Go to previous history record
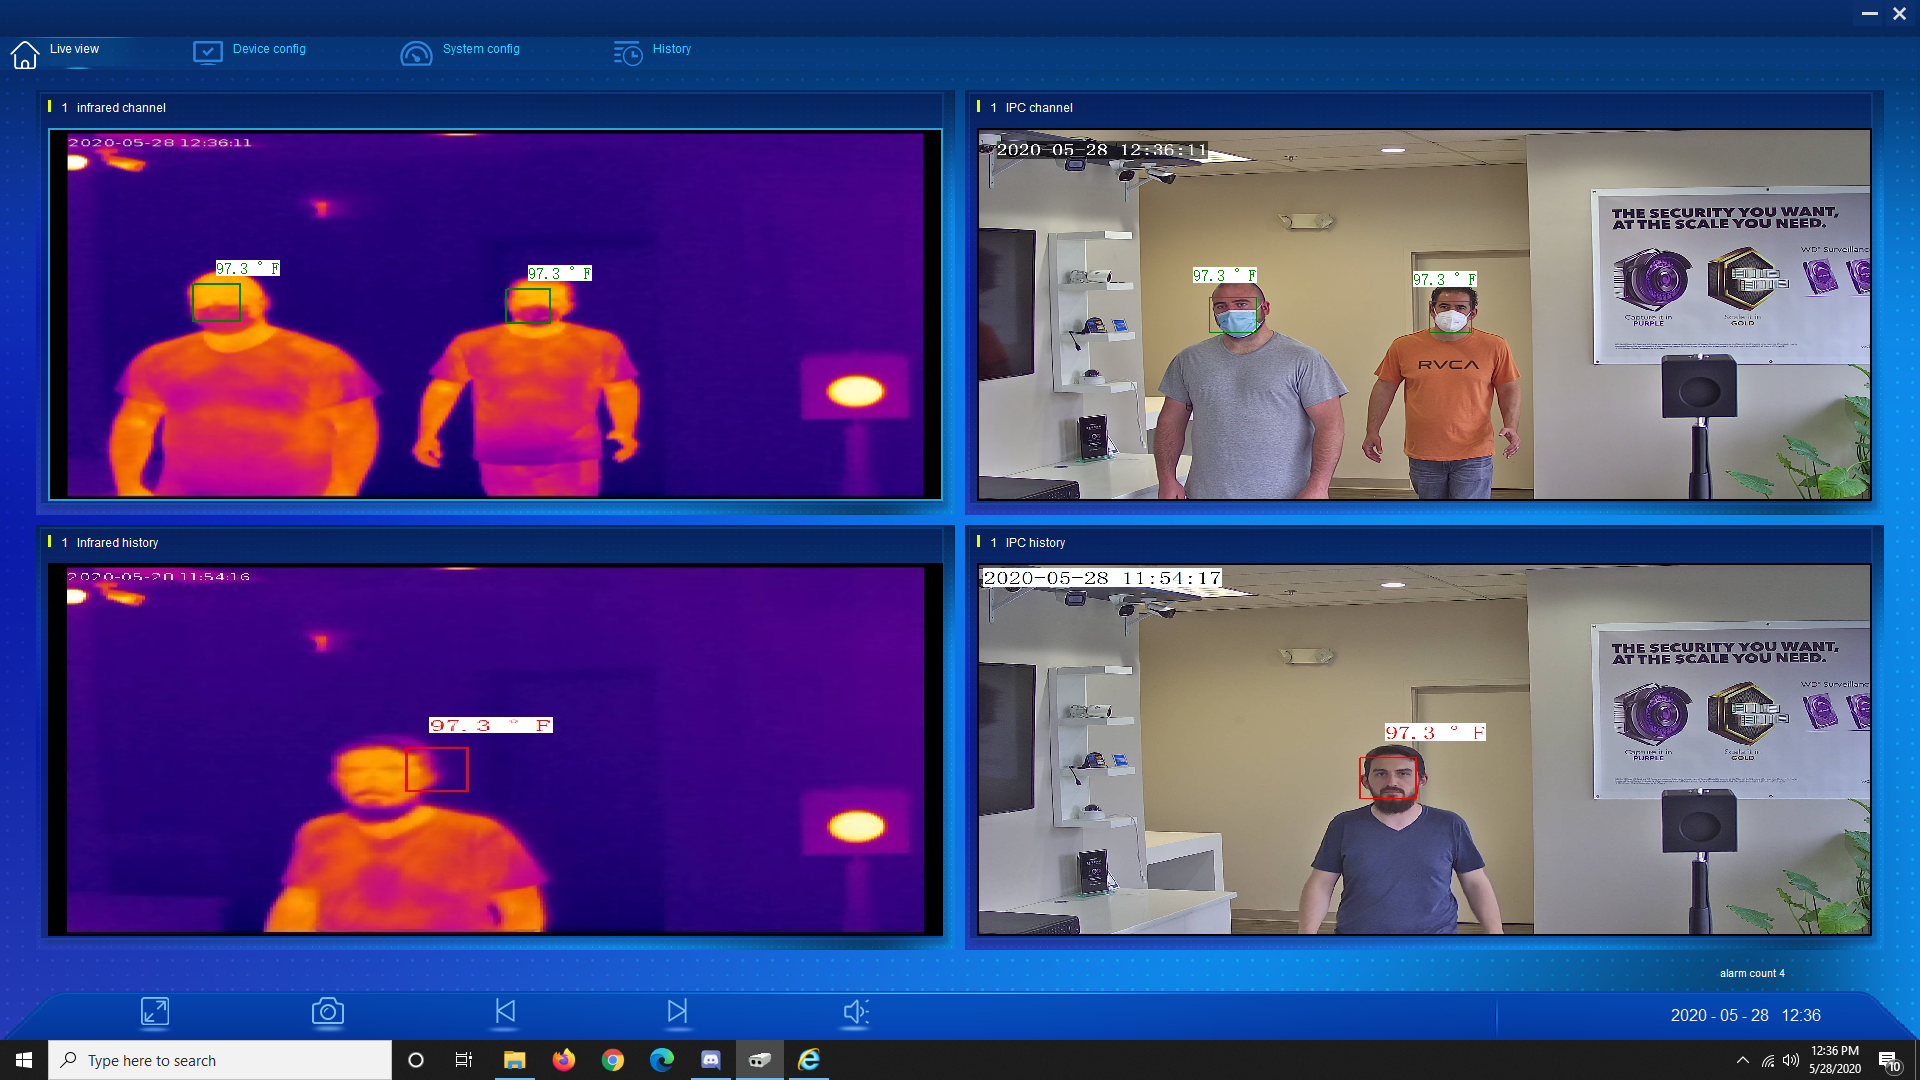 pyautogui.click(x=505, y=1012)
